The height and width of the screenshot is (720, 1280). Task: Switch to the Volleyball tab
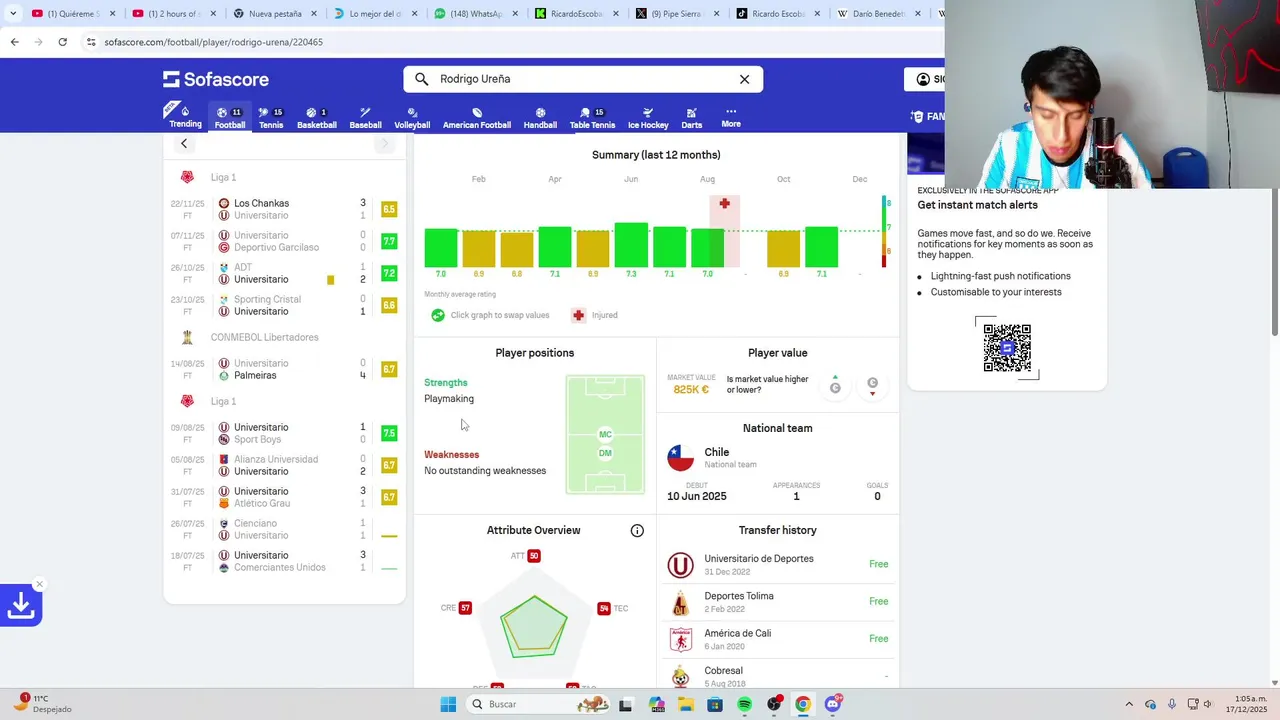coord(412,118)
